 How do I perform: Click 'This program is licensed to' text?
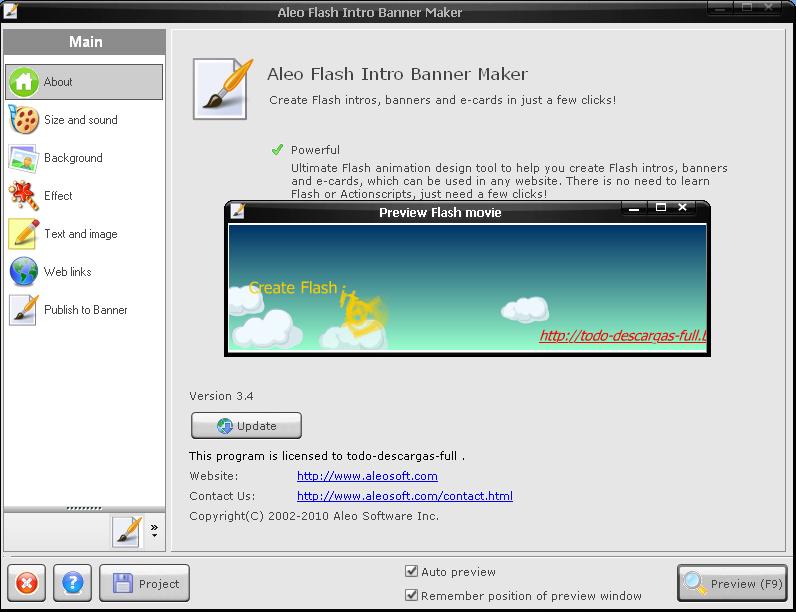[266, 456]
